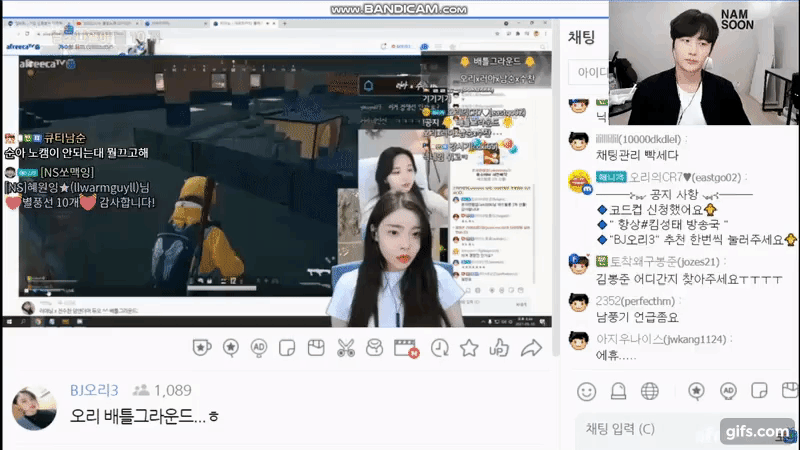Click the Windows Start button in the streamed desktop

9,322
